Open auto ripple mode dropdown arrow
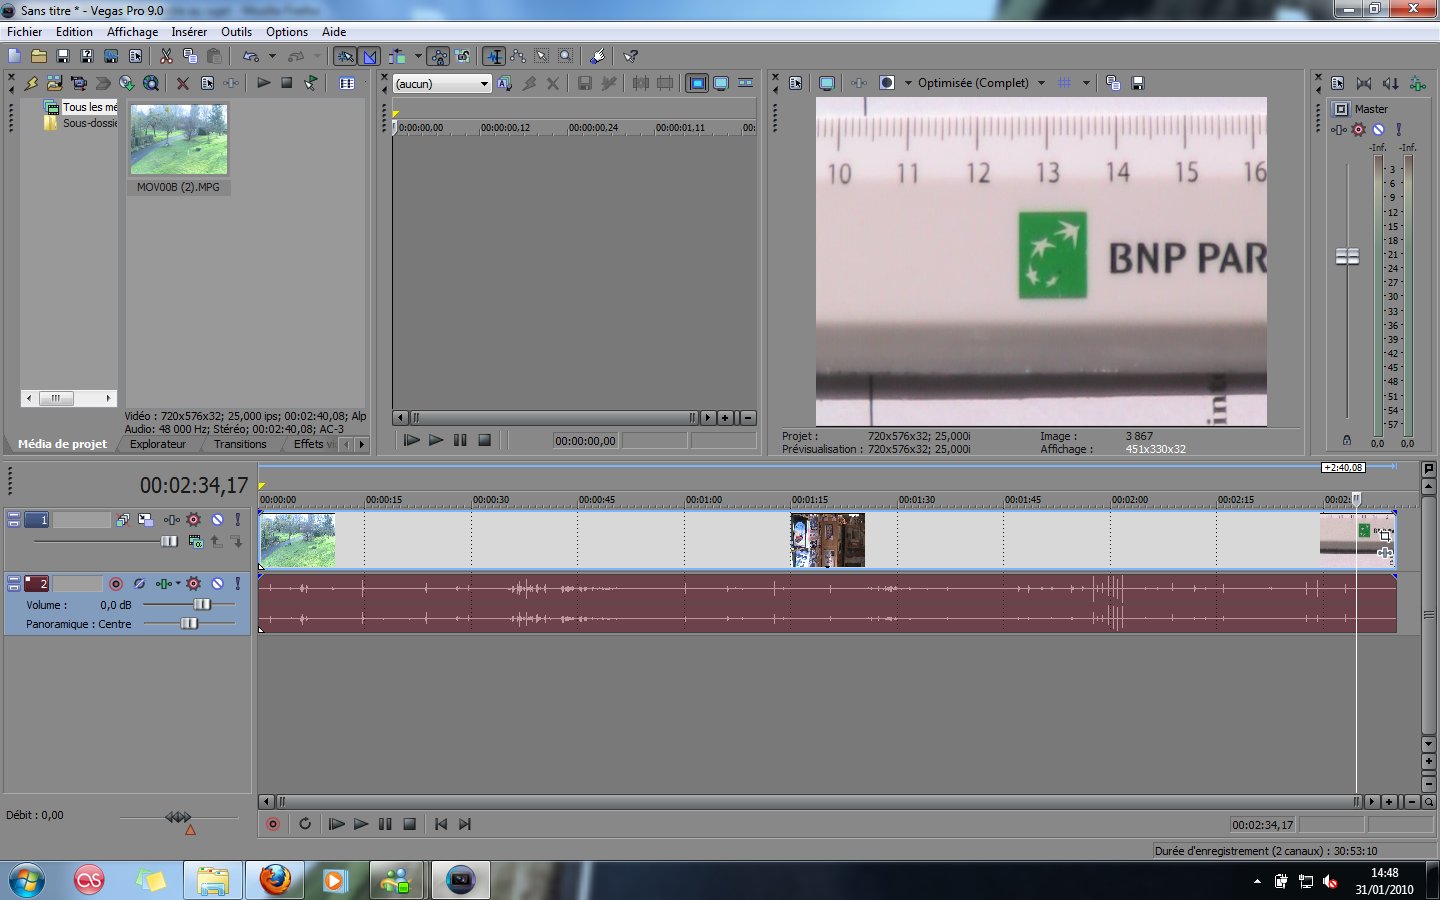Screen dimensions: 1440x900 [418, 56]
